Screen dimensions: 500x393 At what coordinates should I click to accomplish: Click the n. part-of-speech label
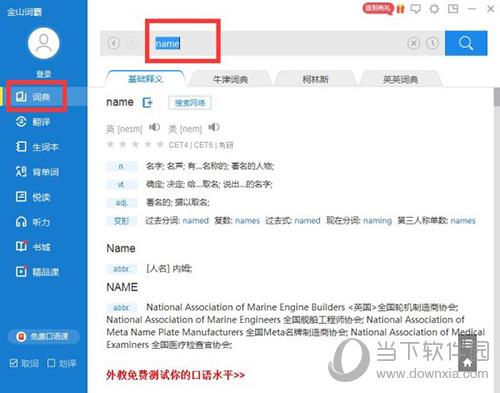click(121, 166)
